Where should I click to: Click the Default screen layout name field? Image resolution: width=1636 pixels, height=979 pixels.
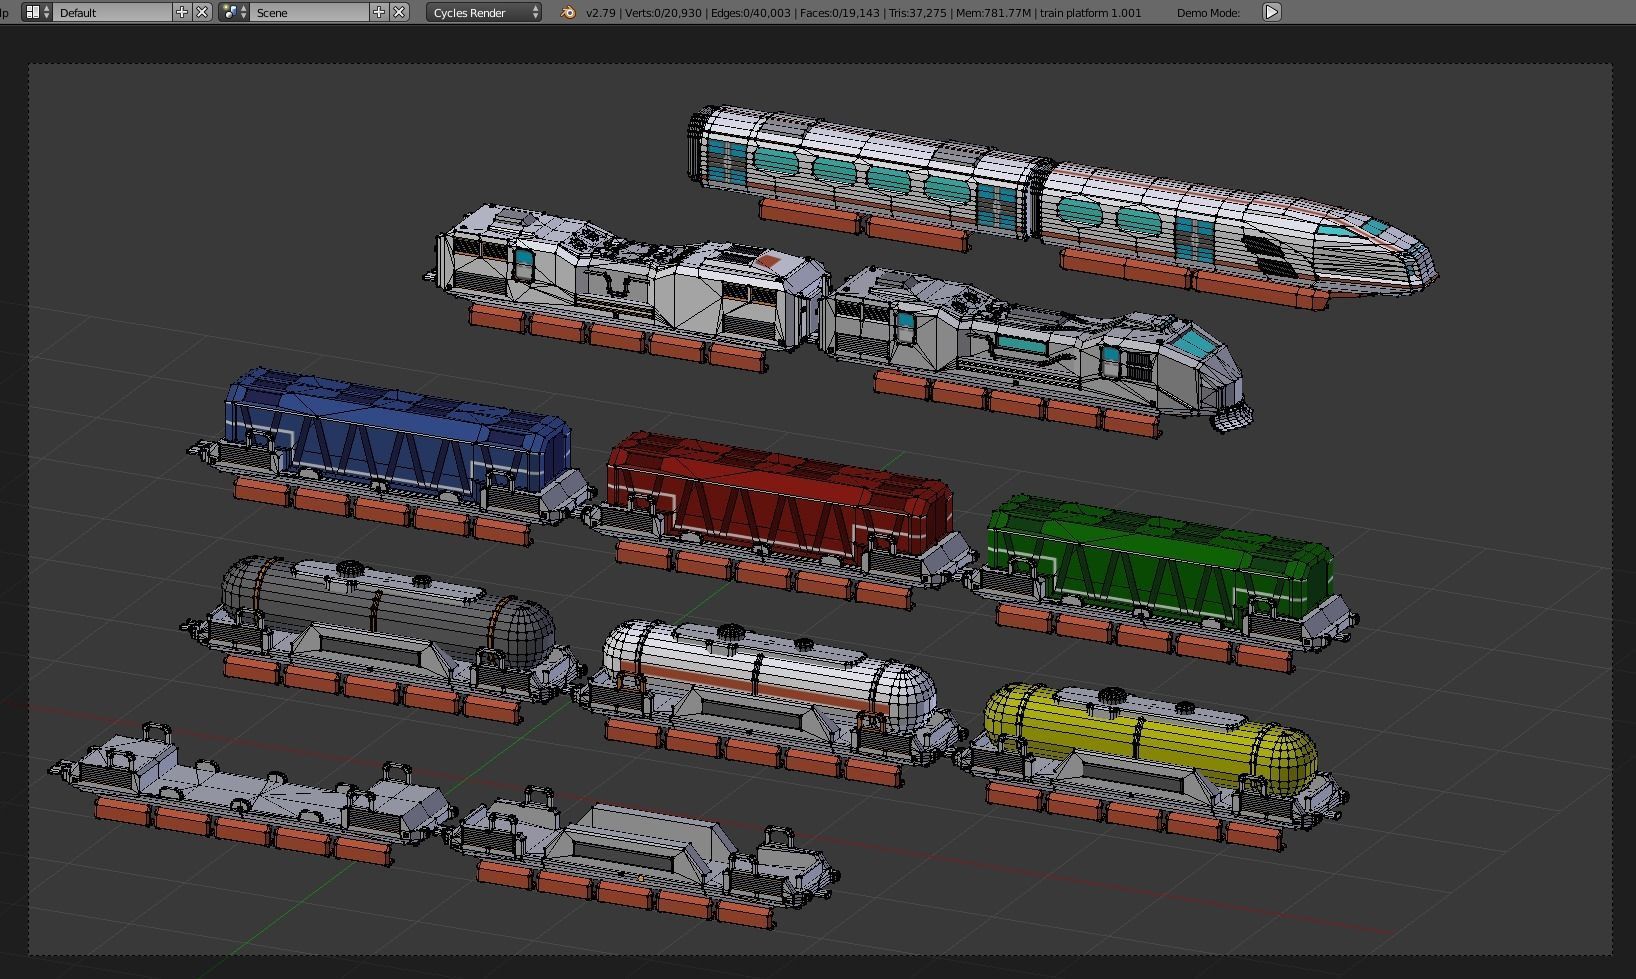click(112, 12)
